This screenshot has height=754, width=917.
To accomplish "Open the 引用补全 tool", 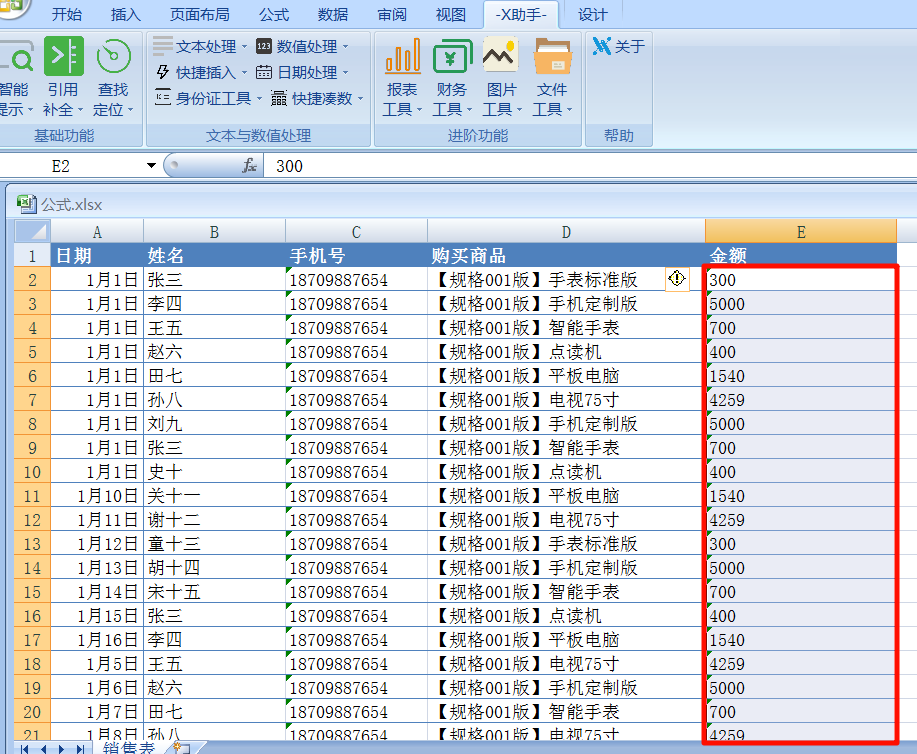I will click(x=63, y=76).
